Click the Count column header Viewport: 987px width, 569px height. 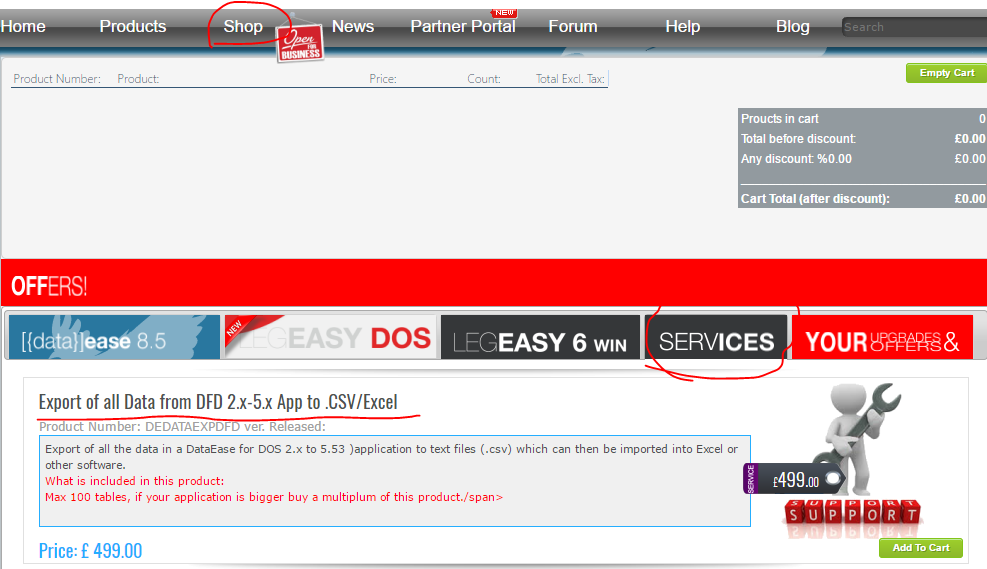click(x=483, y=79)
